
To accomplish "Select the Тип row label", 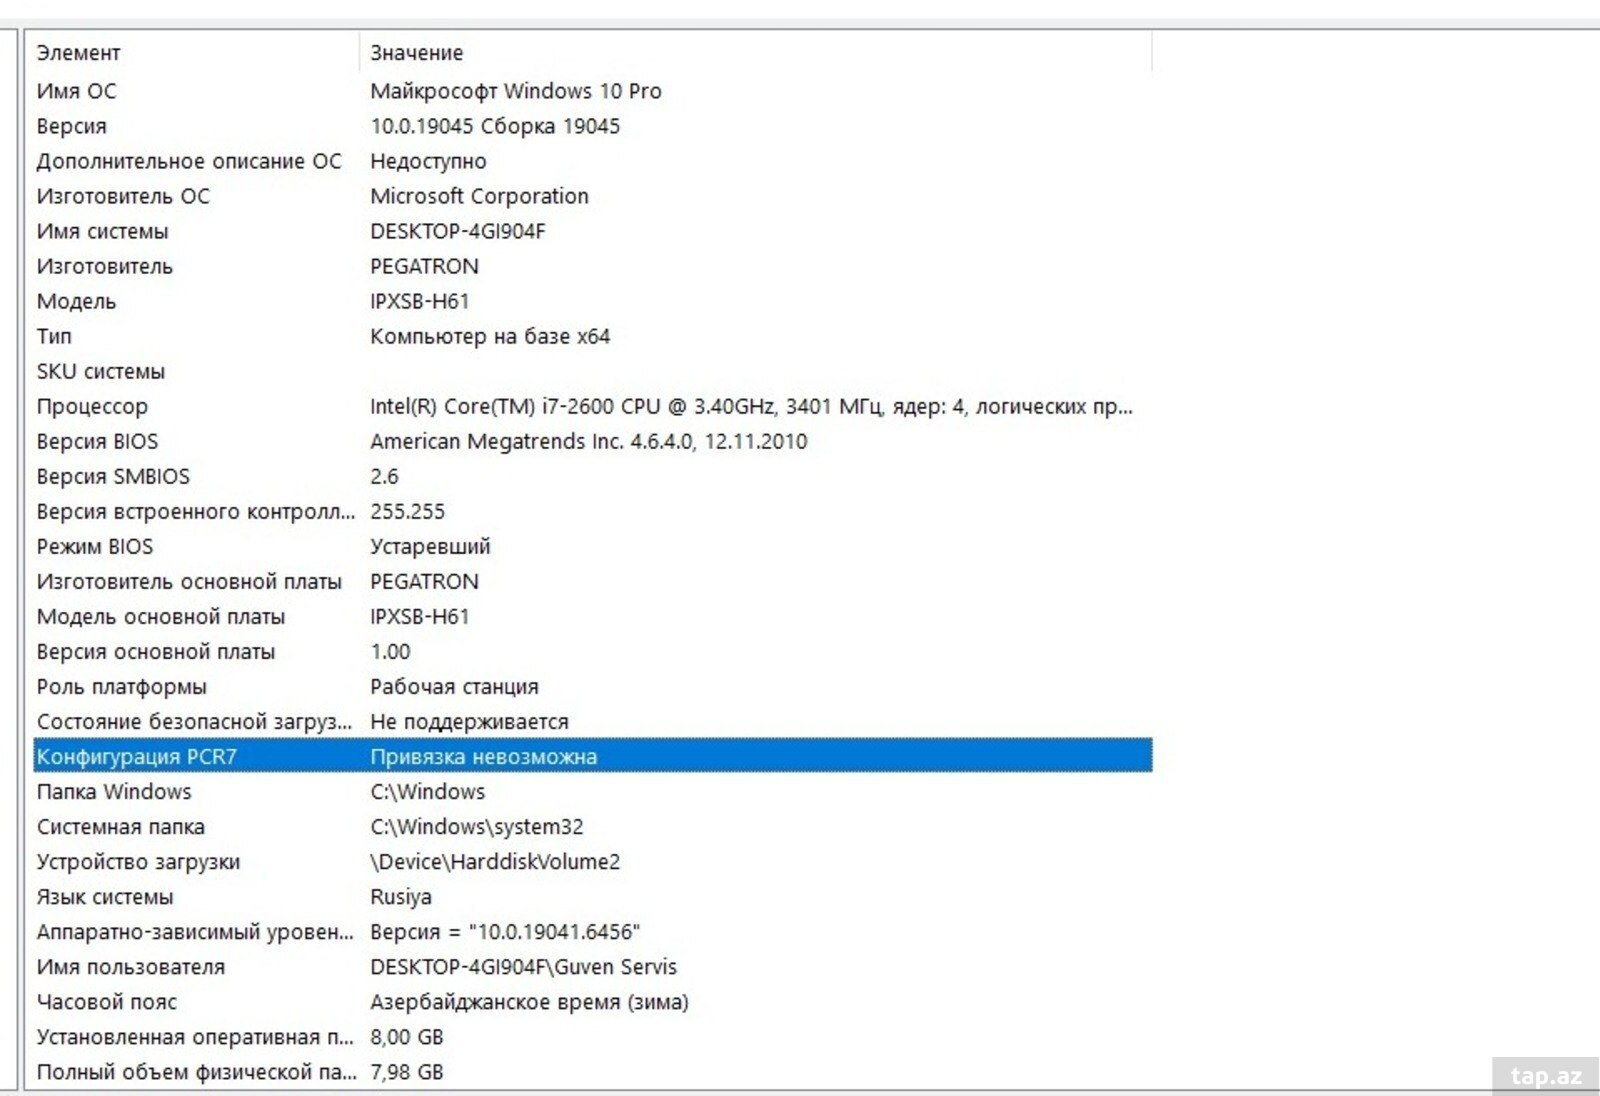I will click(54, 336).
